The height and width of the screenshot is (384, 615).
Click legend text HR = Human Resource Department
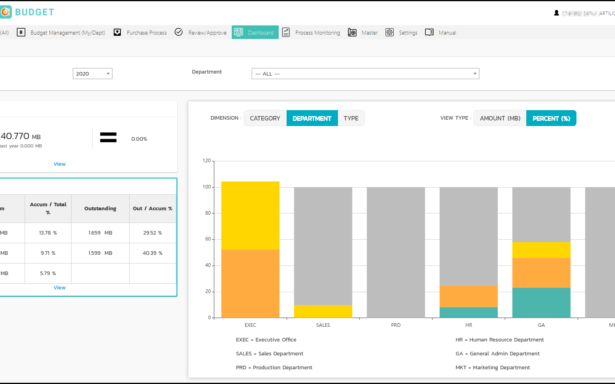click(500, 340)
